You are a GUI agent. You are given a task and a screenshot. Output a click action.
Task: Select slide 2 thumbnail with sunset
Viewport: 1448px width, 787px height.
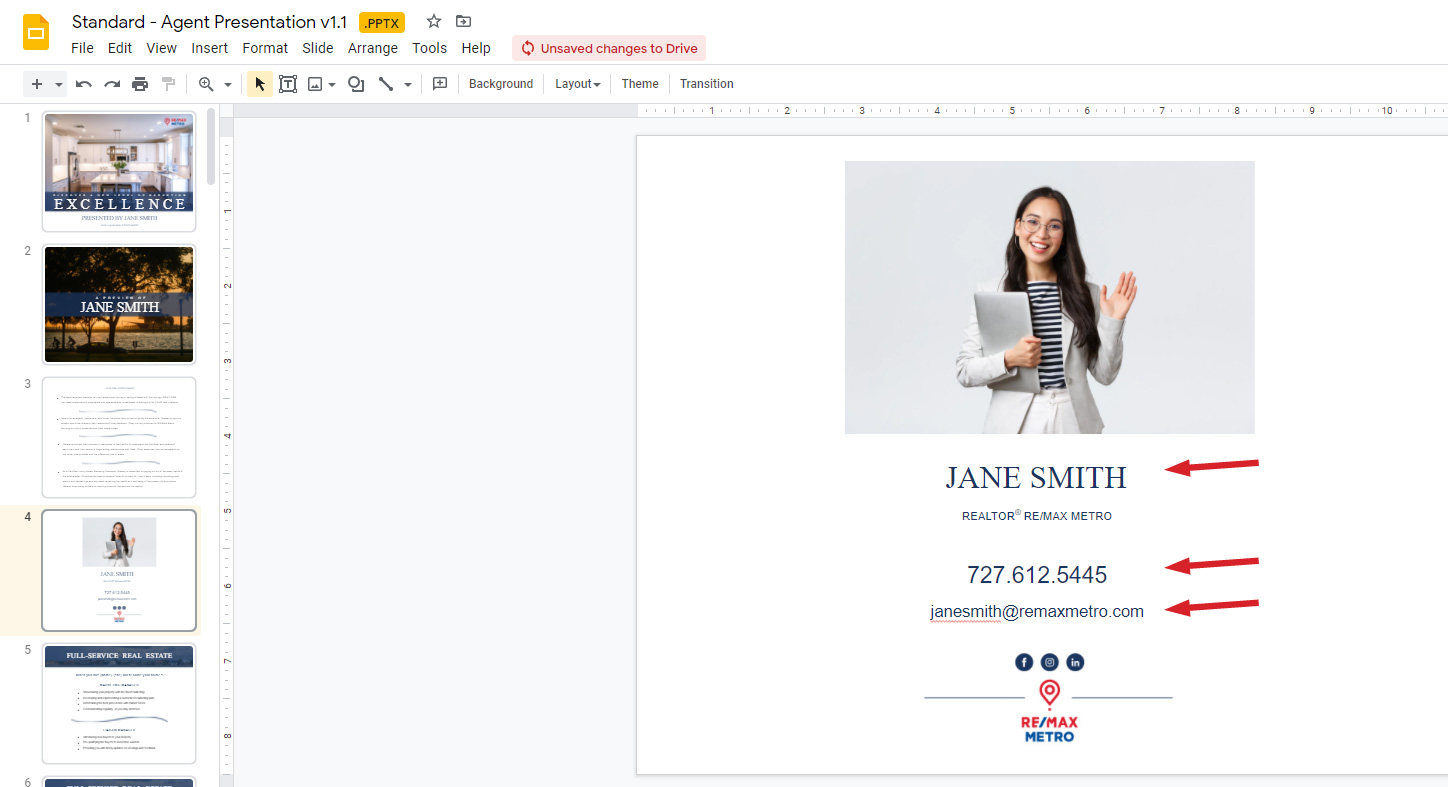pyautogui.click(x=119, y=304)
